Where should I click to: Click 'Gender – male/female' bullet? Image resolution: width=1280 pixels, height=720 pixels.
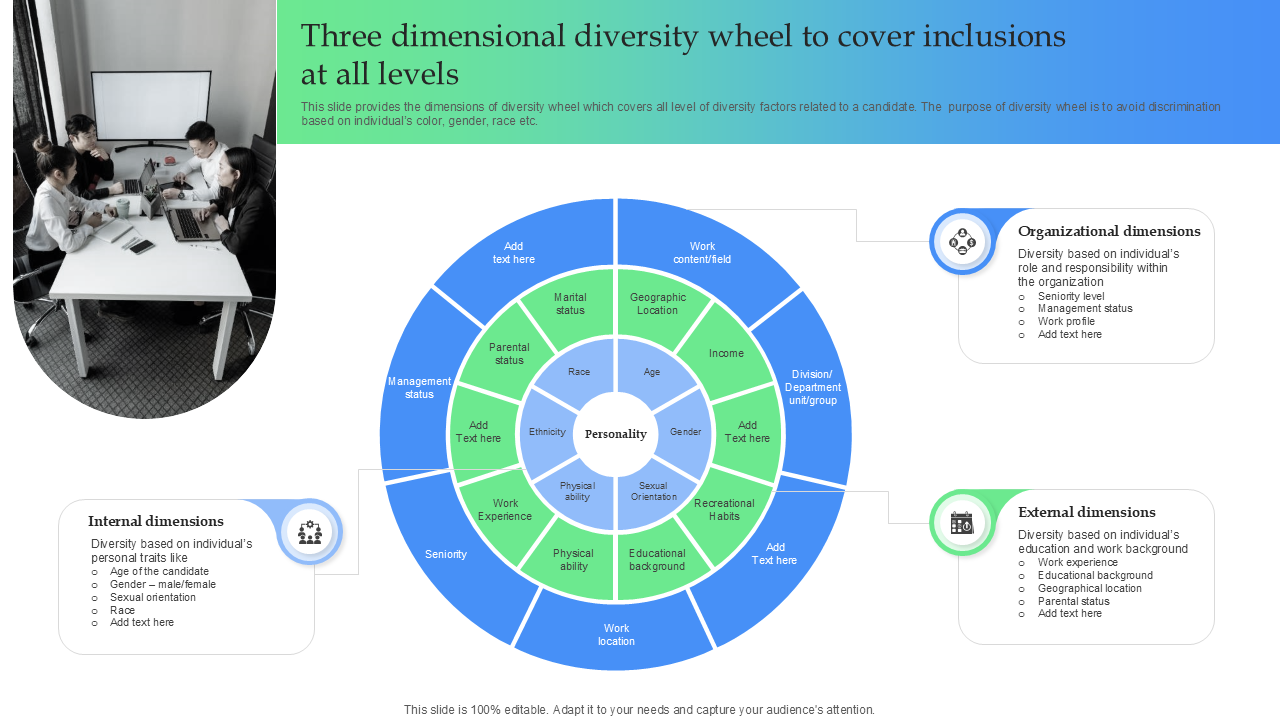click(163, 585)
